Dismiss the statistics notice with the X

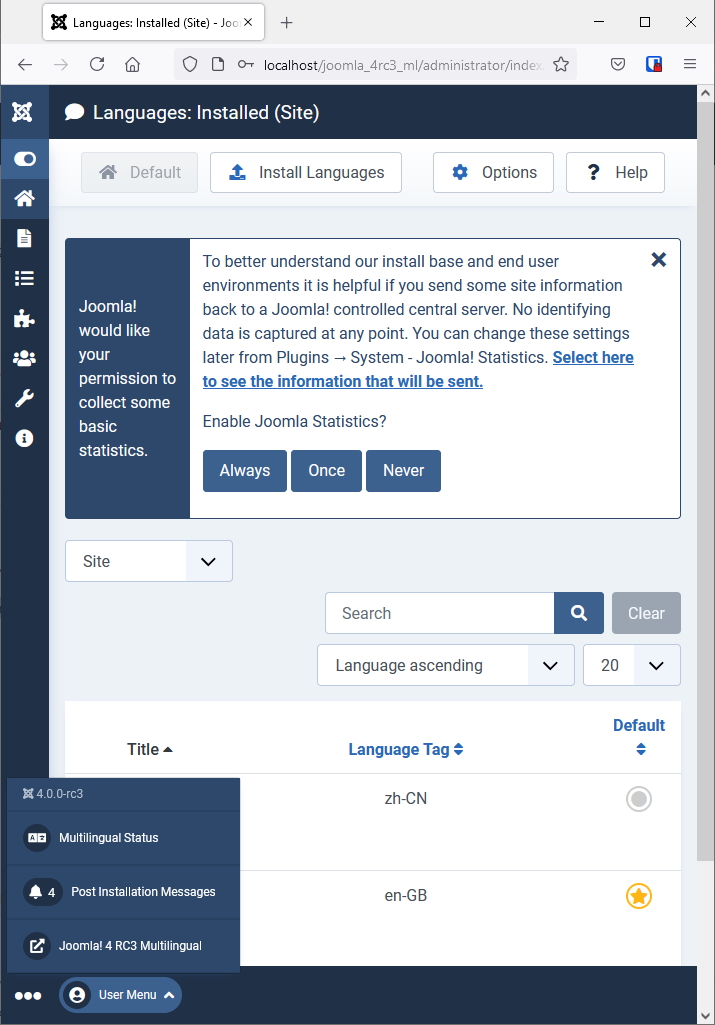tap(659, 260)
